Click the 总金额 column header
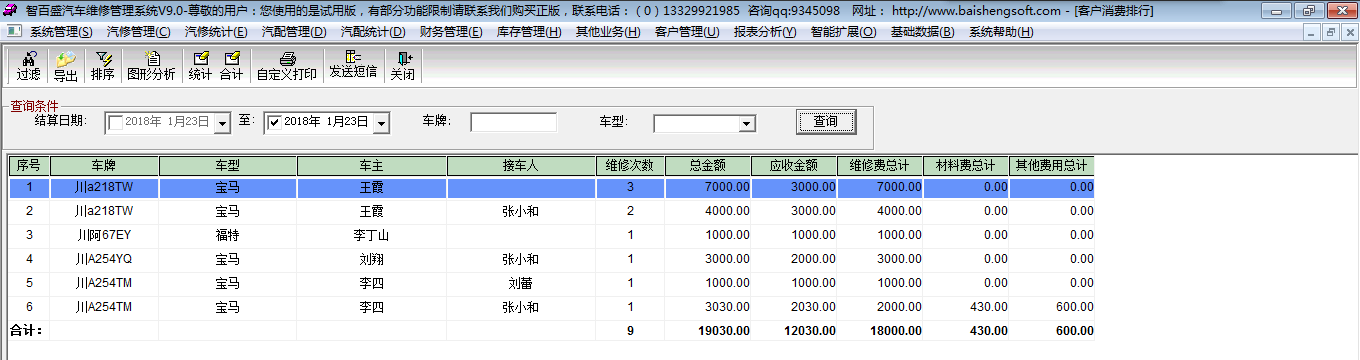The height and width of the screenshot is (360, 1360). coord(708,166)
